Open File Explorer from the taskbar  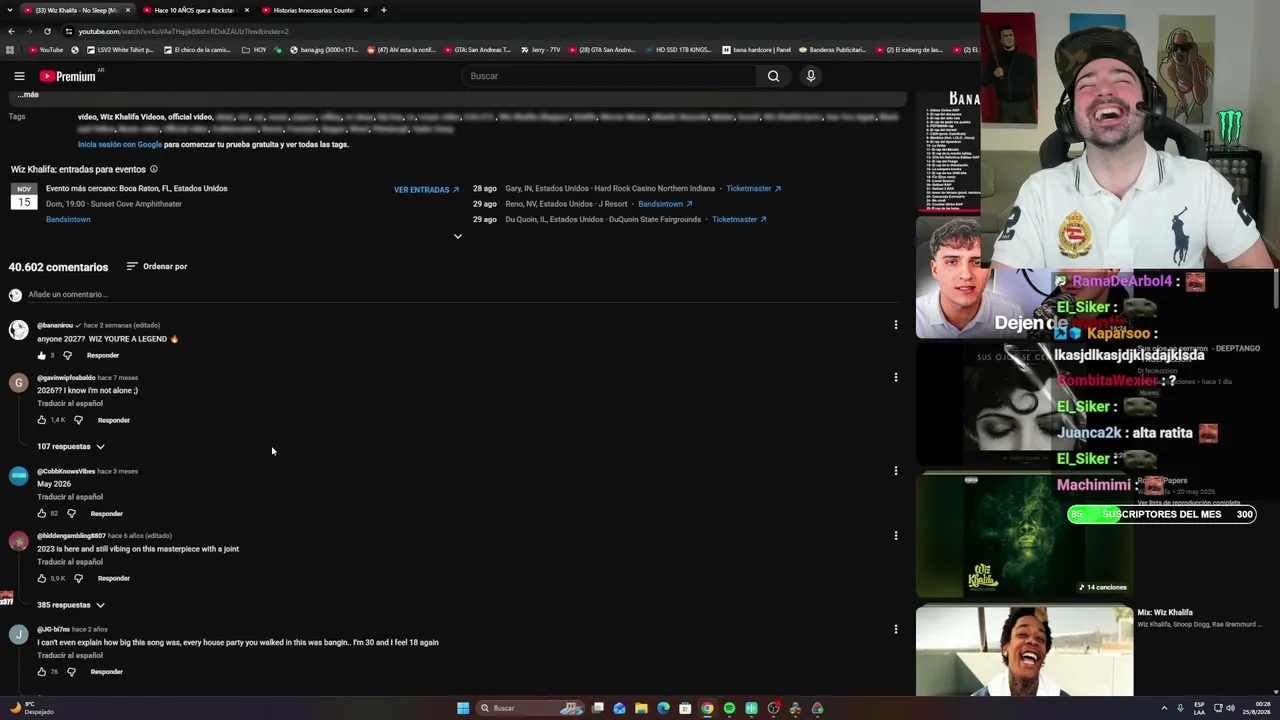(641, 708)
